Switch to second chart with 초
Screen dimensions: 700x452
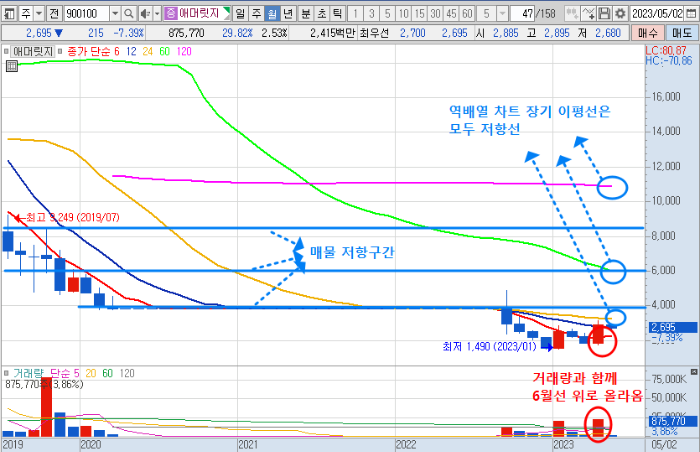click(322, 13)
